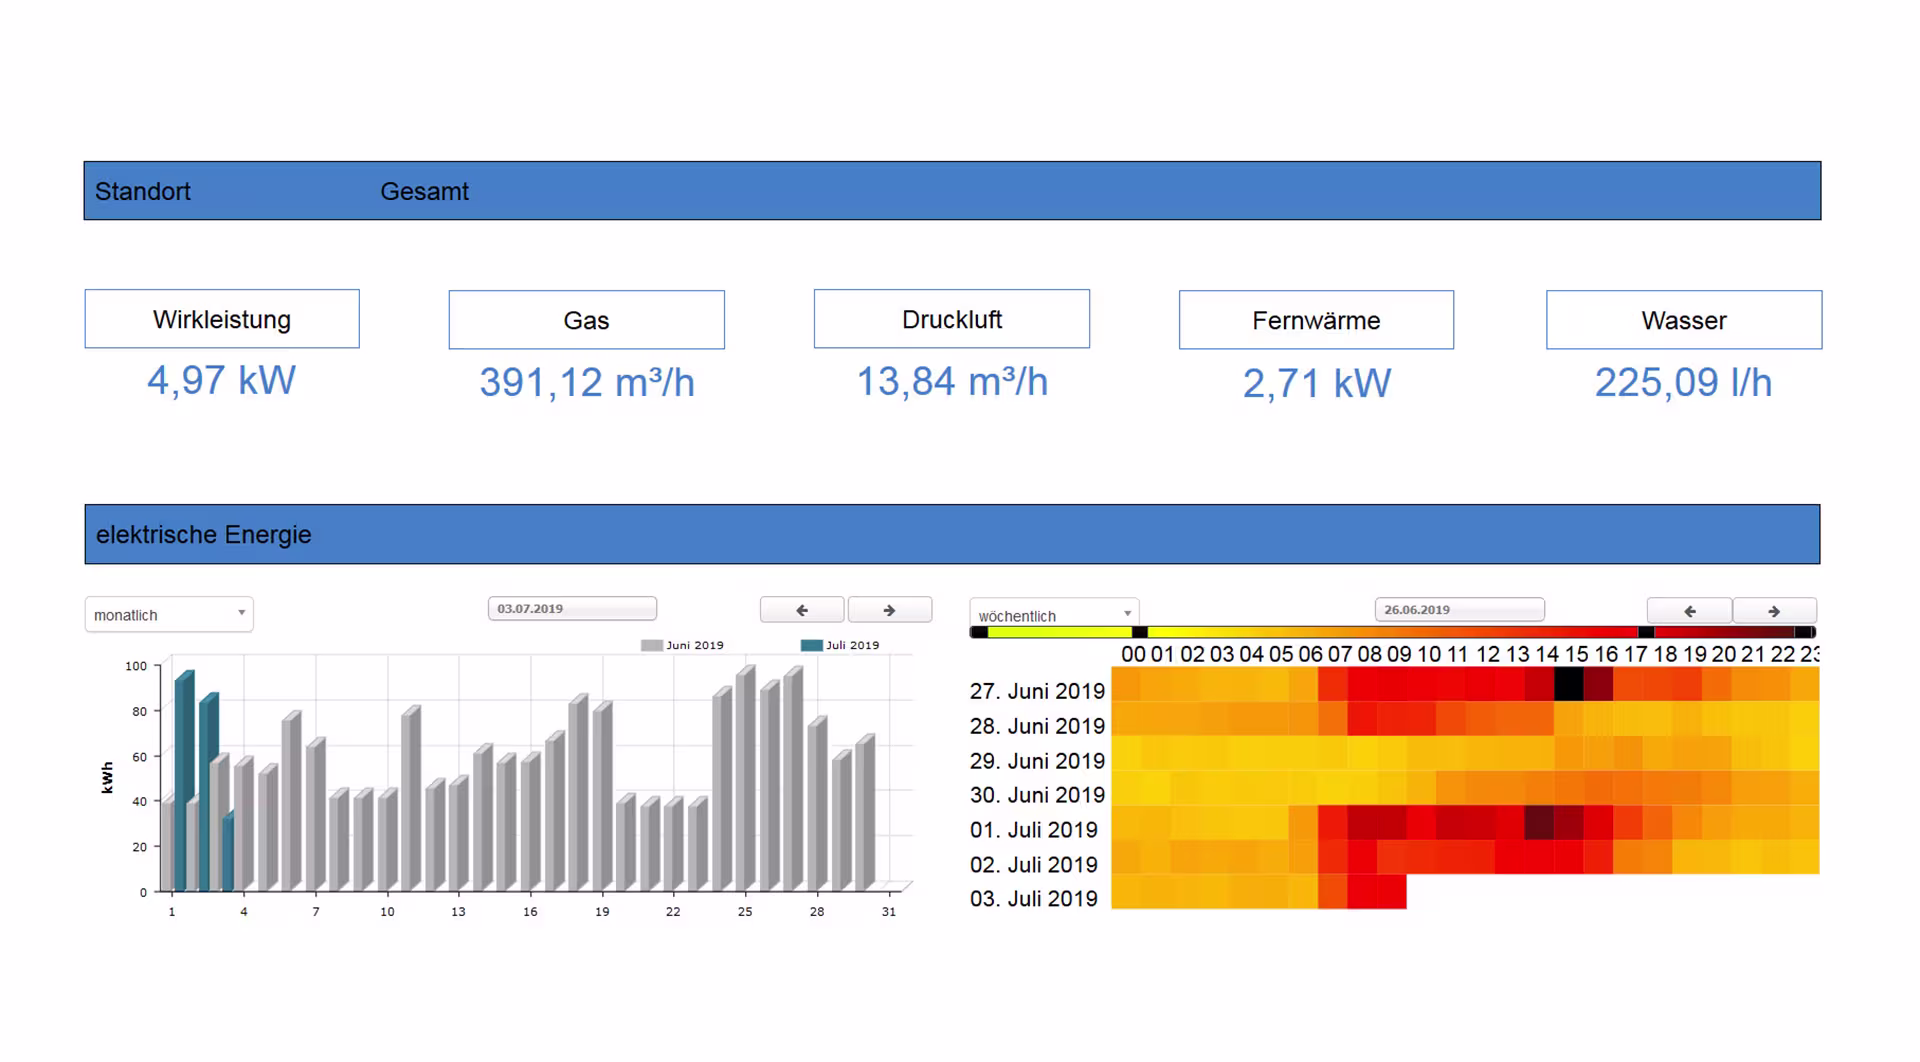Image resolution: width=1920 pixels, height=1062 pixels.
Task: Click the left arrow beside the bar chart
Action: (801, 609)
